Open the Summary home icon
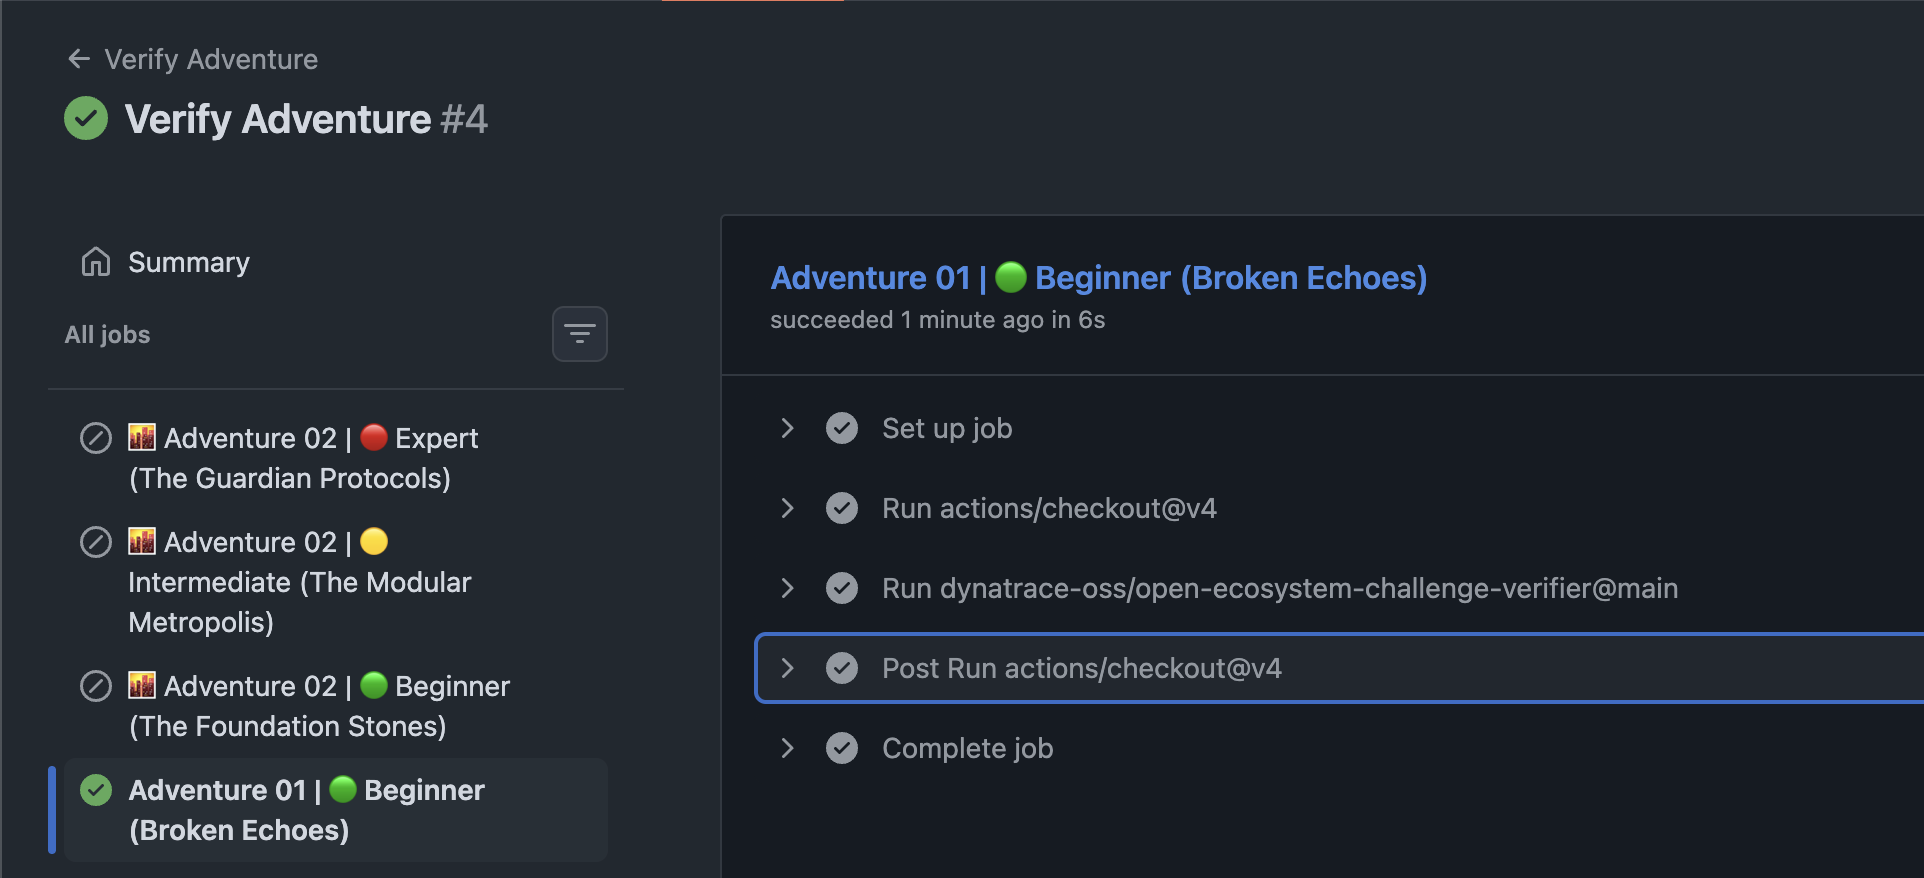1924x878 pixels. [96, 262]
